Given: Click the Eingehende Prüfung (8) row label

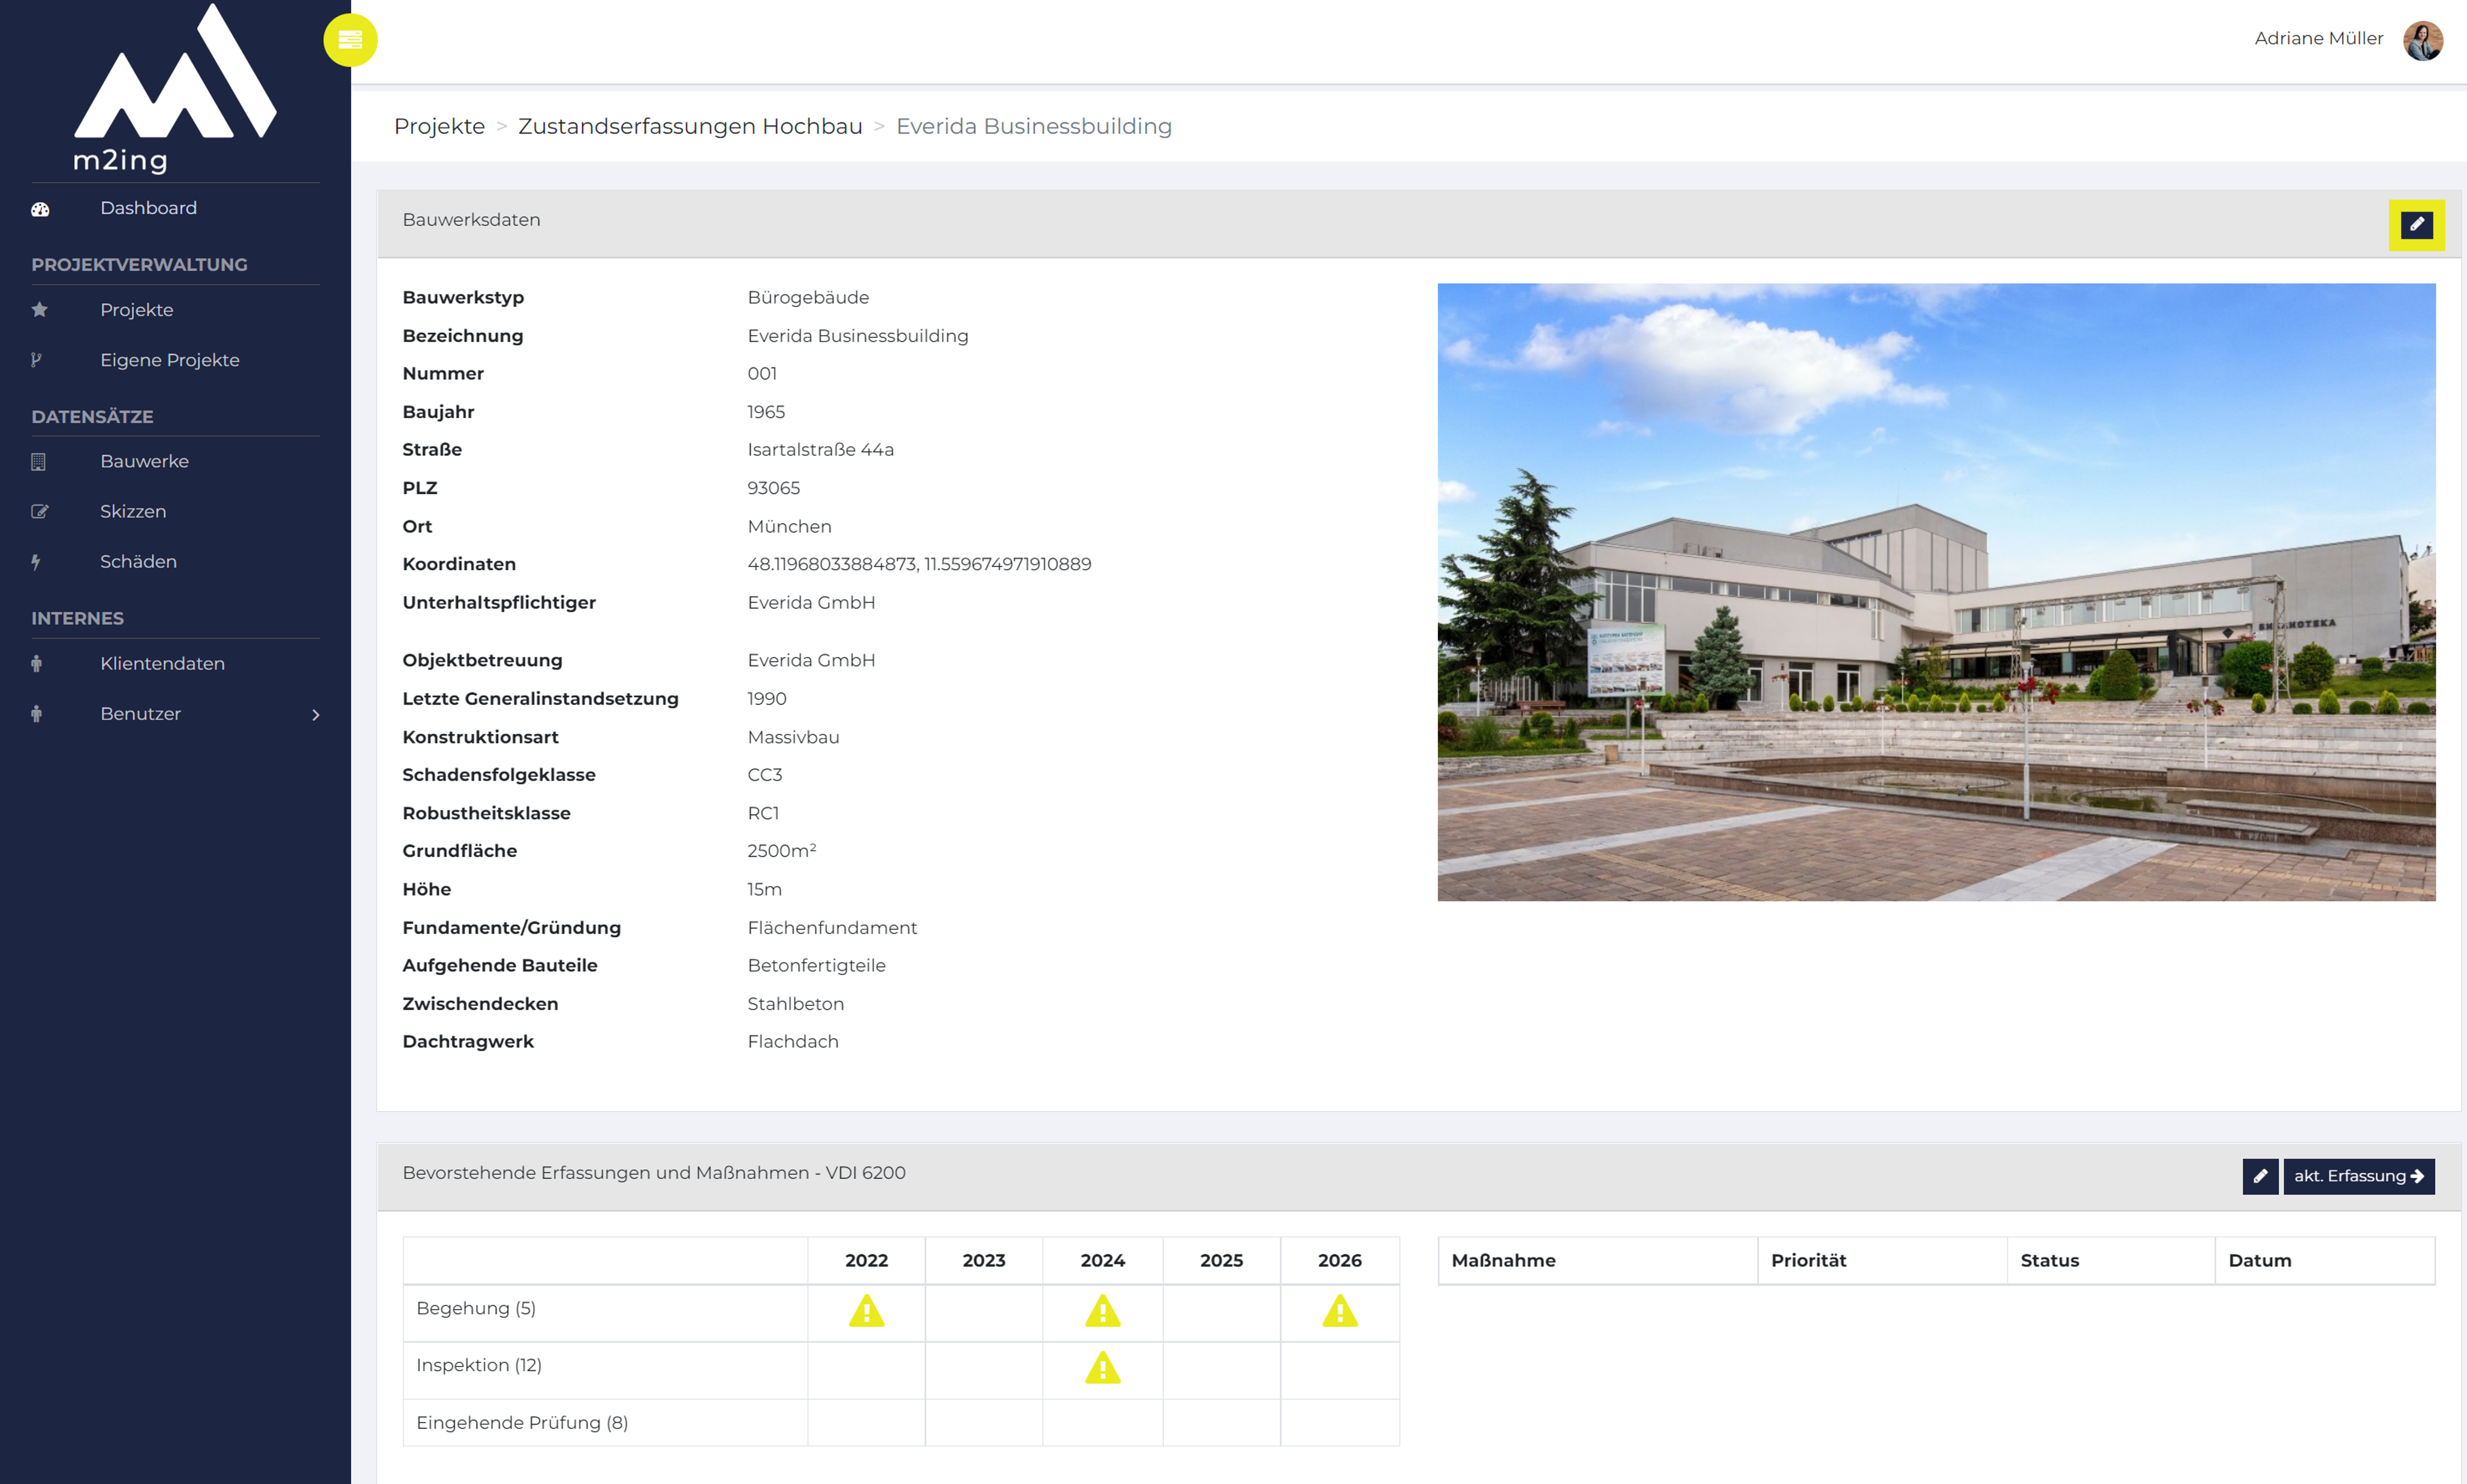Looking at the screenshot, I should coord(522,1423).
